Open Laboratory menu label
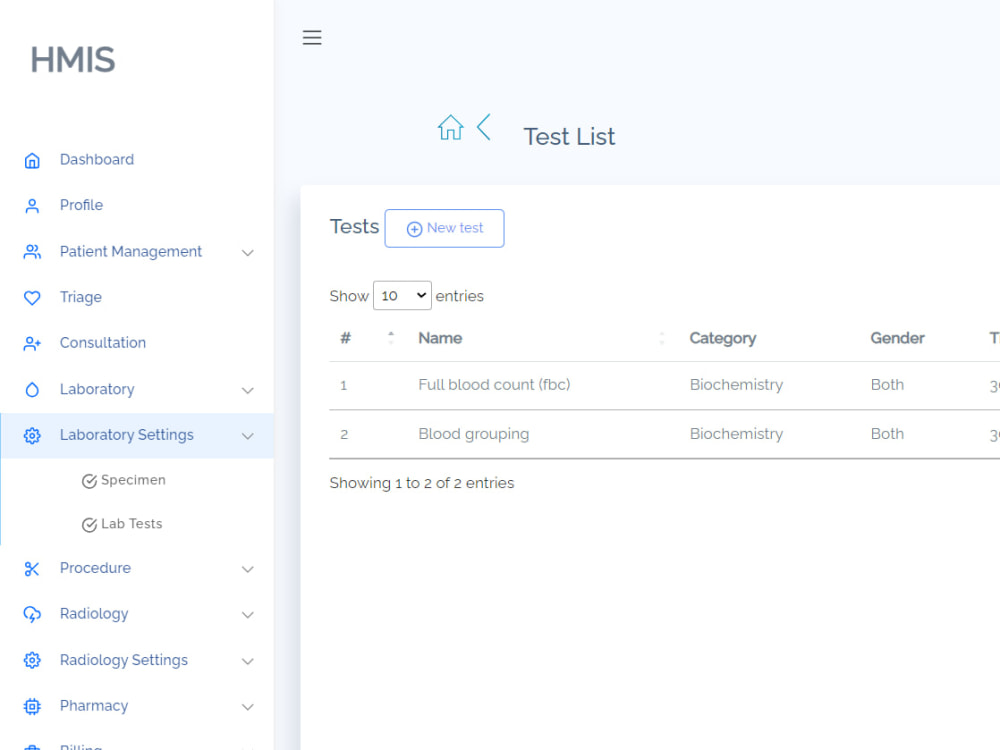Image resolution: width=1000 pixels, height=750 pixels. click(97, 389)
